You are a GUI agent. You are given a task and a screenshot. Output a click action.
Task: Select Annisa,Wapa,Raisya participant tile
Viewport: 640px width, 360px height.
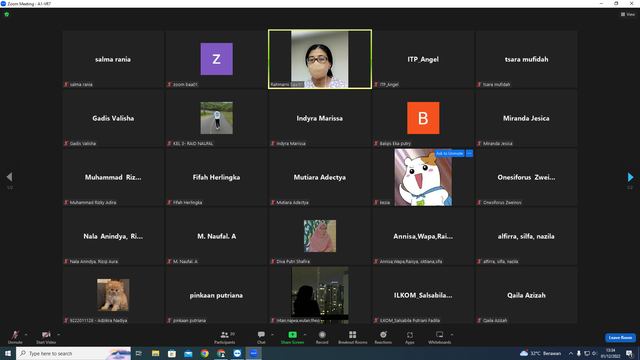(423, 236)
